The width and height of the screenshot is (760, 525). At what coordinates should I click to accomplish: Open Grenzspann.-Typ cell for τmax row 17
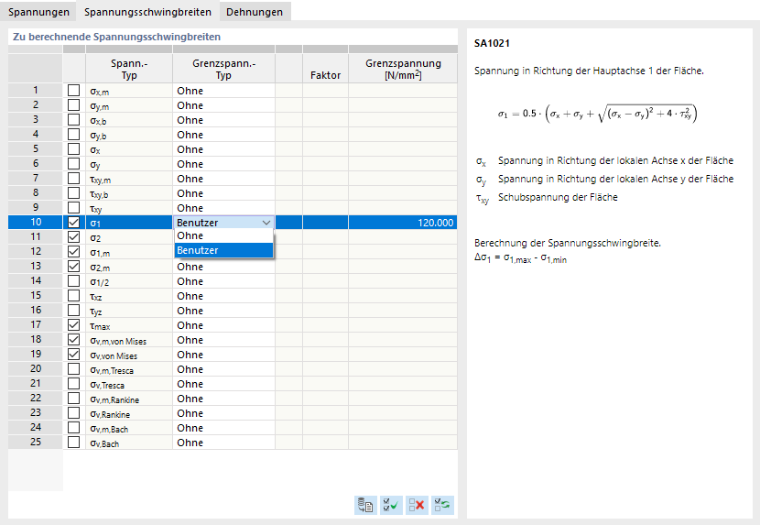[224, 325]
